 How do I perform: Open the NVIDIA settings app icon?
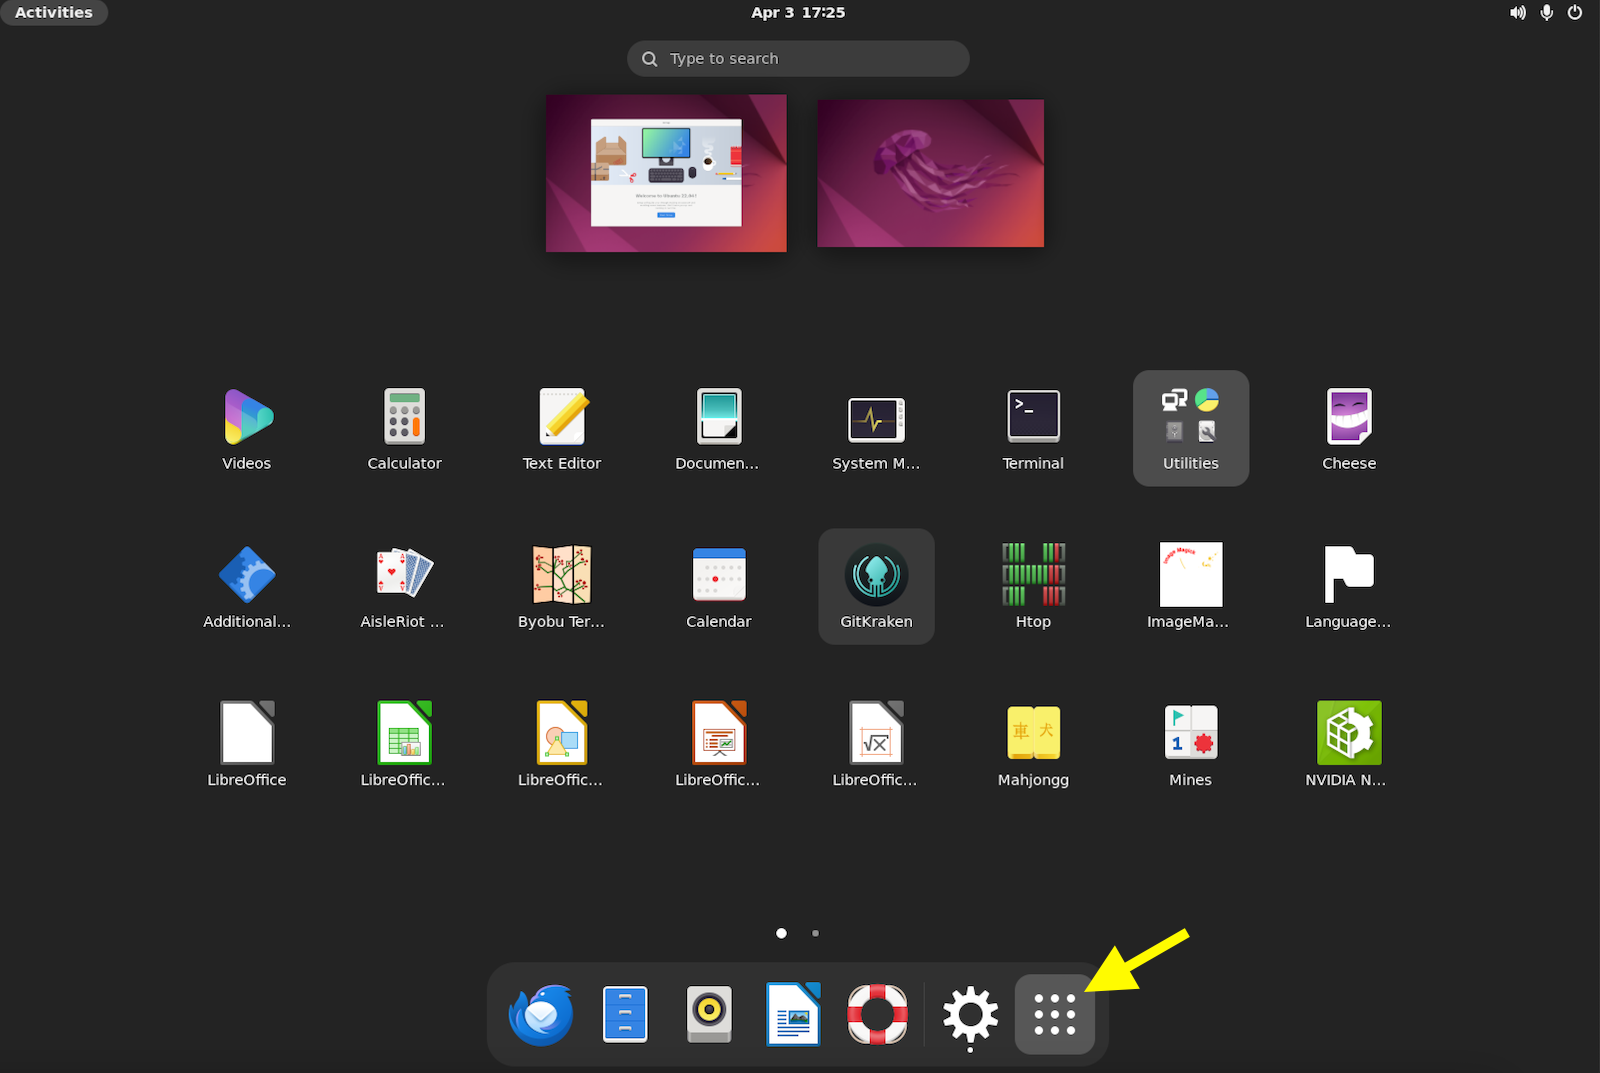[x=1348, y=744]
